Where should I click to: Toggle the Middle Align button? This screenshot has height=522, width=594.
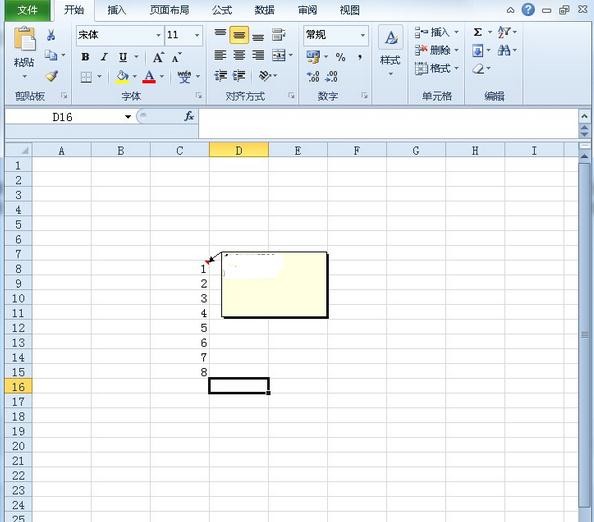click(x=239, y=35)
